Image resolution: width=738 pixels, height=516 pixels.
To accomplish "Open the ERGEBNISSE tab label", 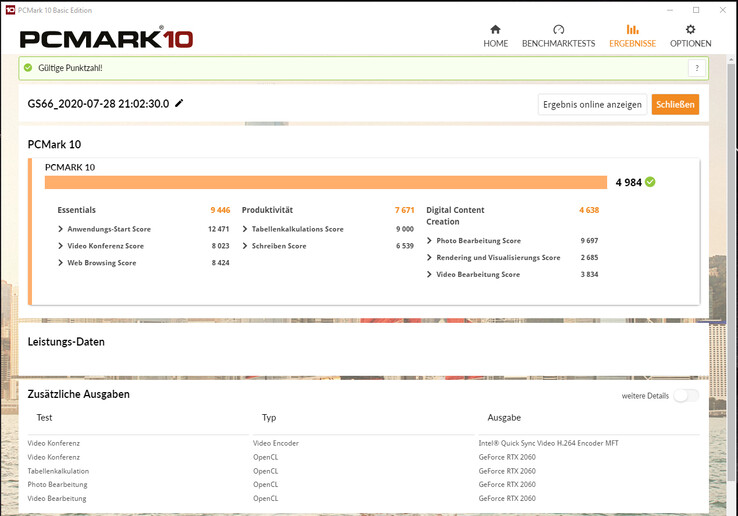I will (632, 43).
